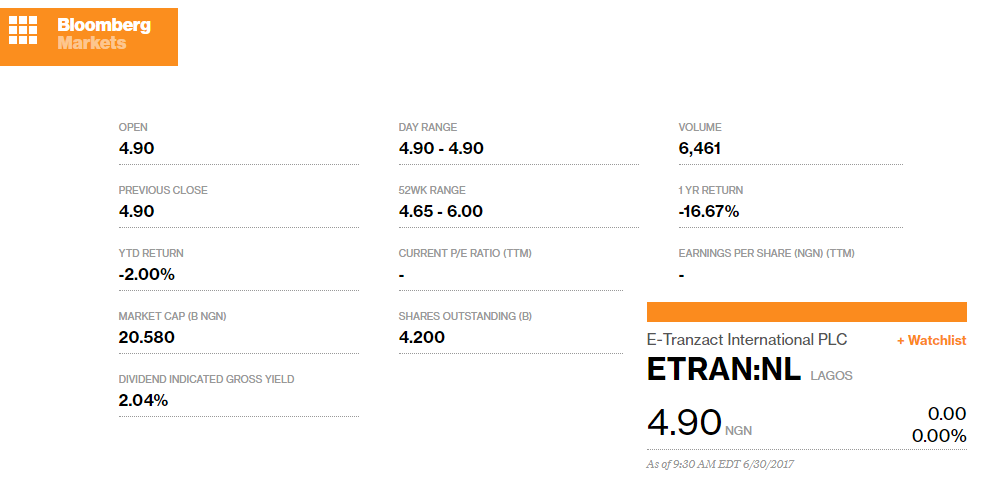The width and height of the screenshot is (1000, 500).
Task: Click the LAGOS exchange label
Action: click(832, 376)
